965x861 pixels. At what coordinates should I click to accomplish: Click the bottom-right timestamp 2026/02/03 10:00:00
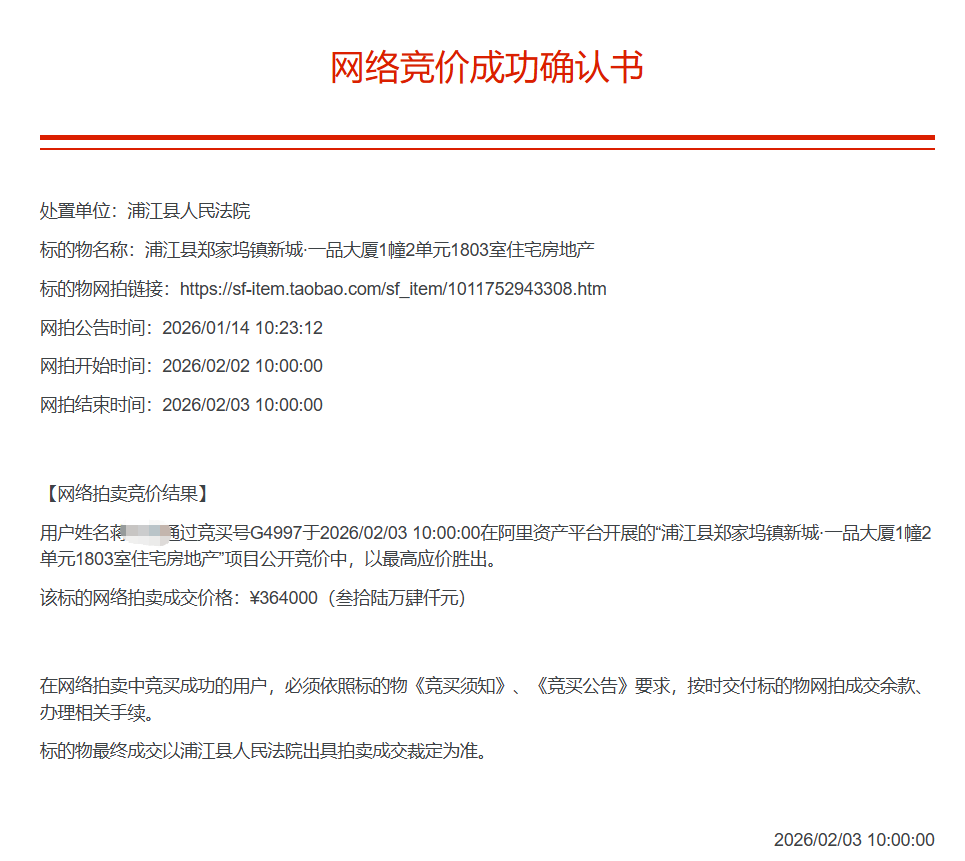[x=853, y=840]
